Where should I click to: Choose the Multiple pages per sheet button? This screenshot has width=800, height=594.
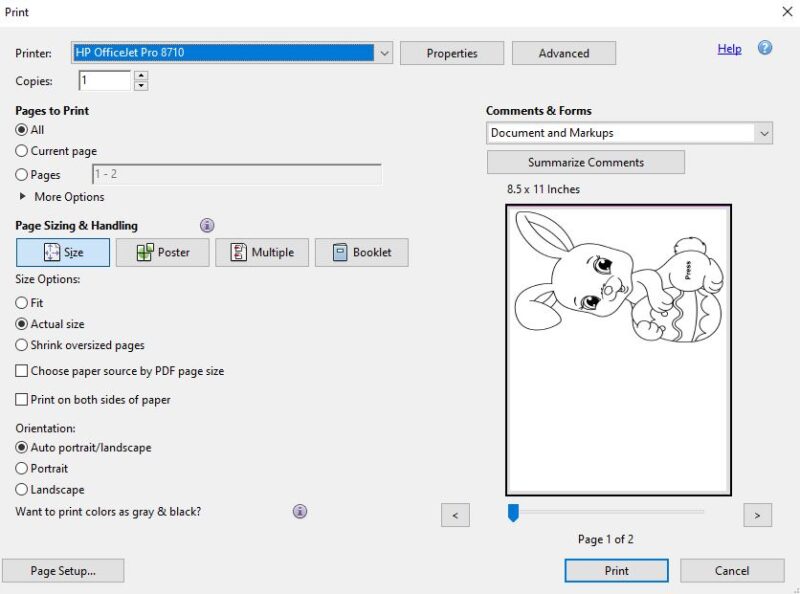point(262,252)
